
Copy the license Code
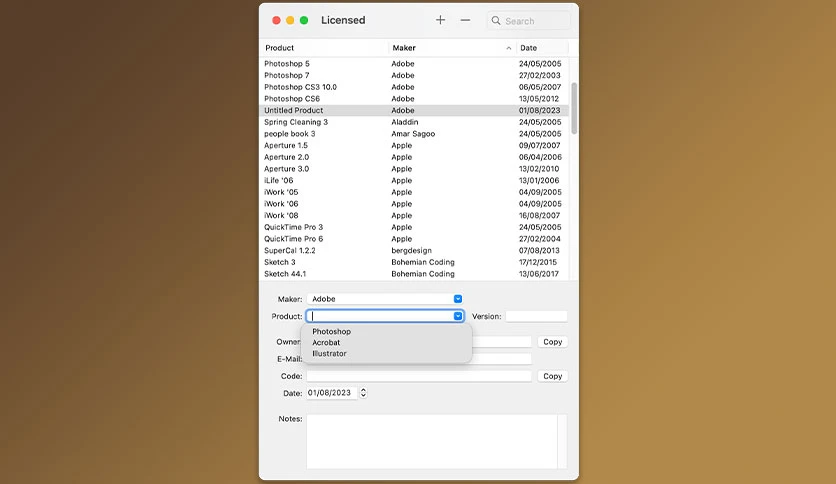pos(553,376)
